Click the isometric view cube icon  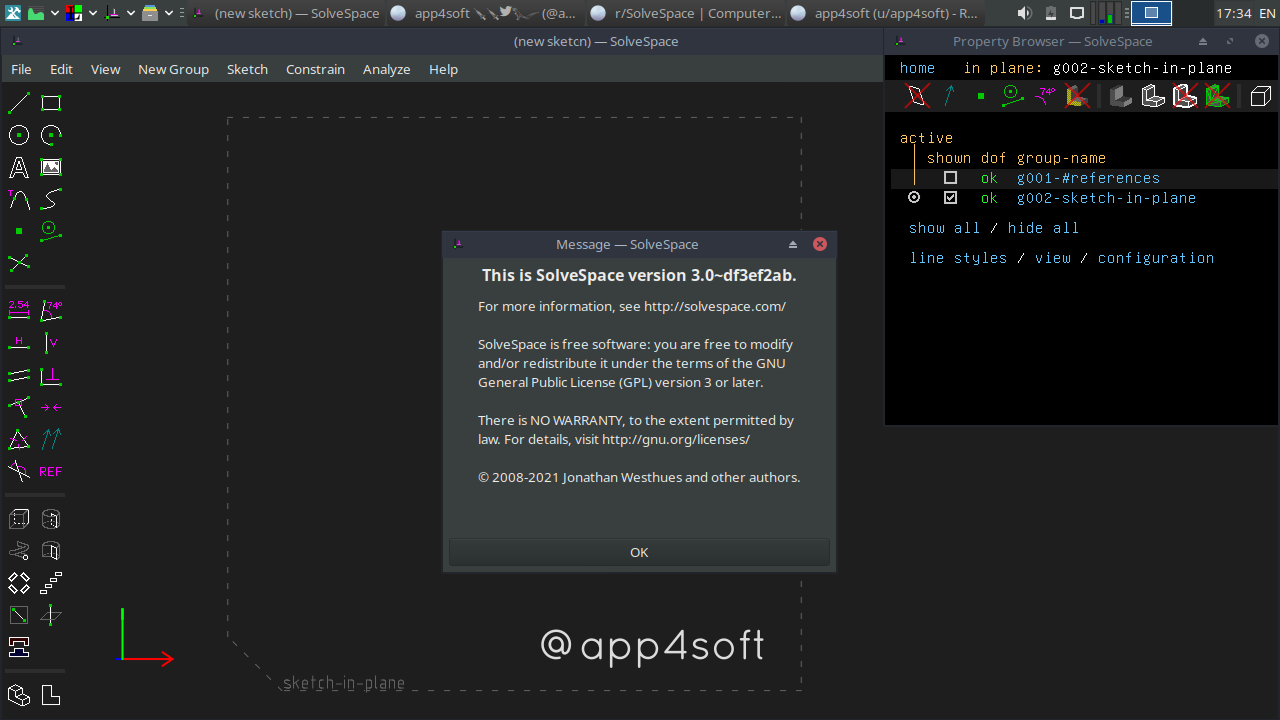pos(1260,96)
